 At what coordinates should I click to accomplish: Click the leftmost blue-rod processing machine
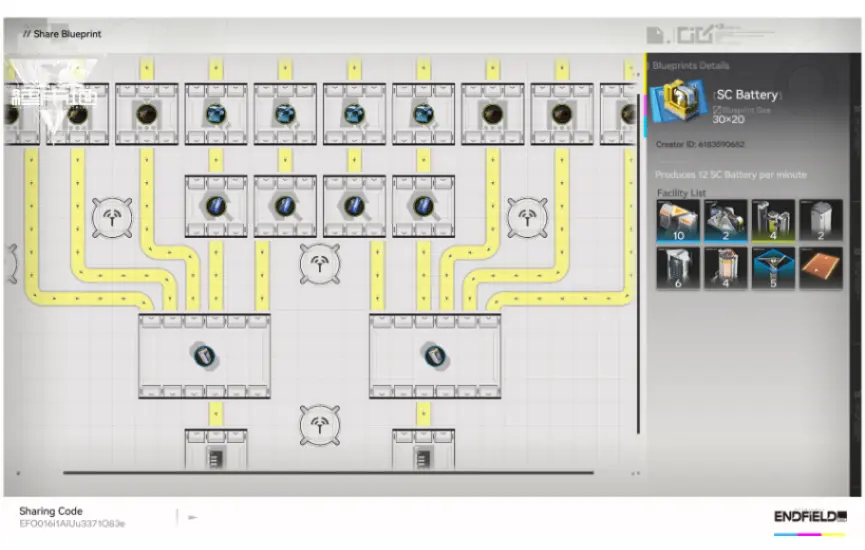click(216, 205)
